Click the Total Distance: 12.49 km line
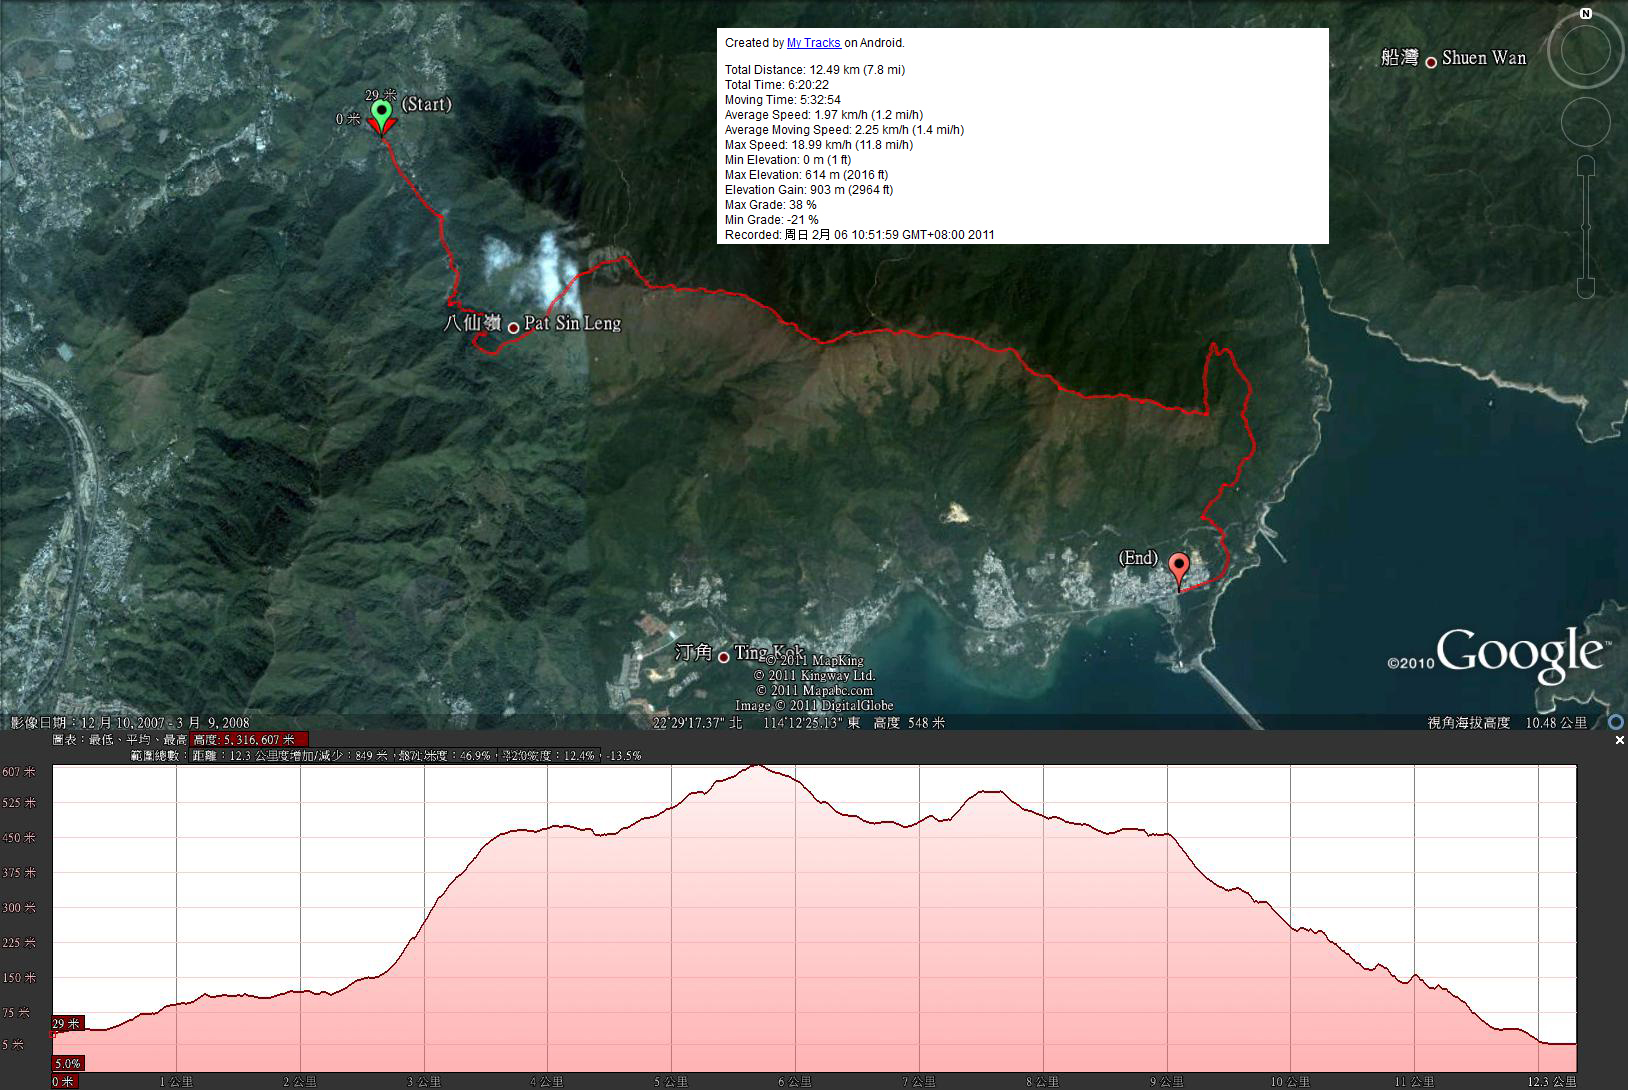This screenshot has height=1090, width=1628. pyautogui.click(x=814, y=70)
